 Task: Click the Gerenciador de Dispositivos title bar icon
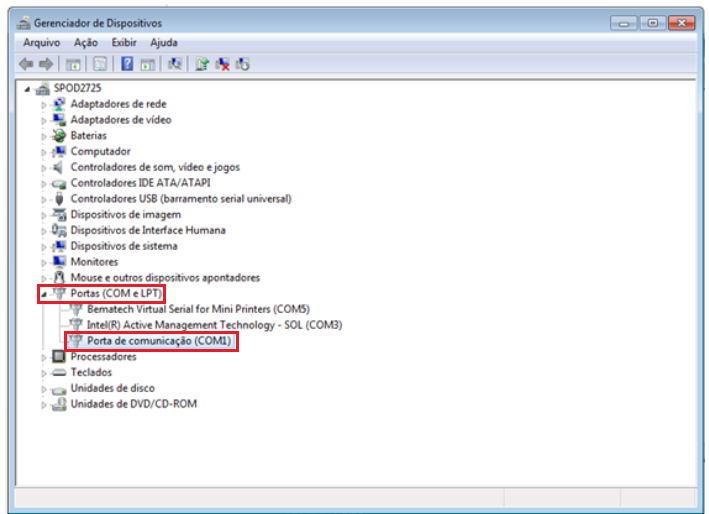tap(24, 23)
